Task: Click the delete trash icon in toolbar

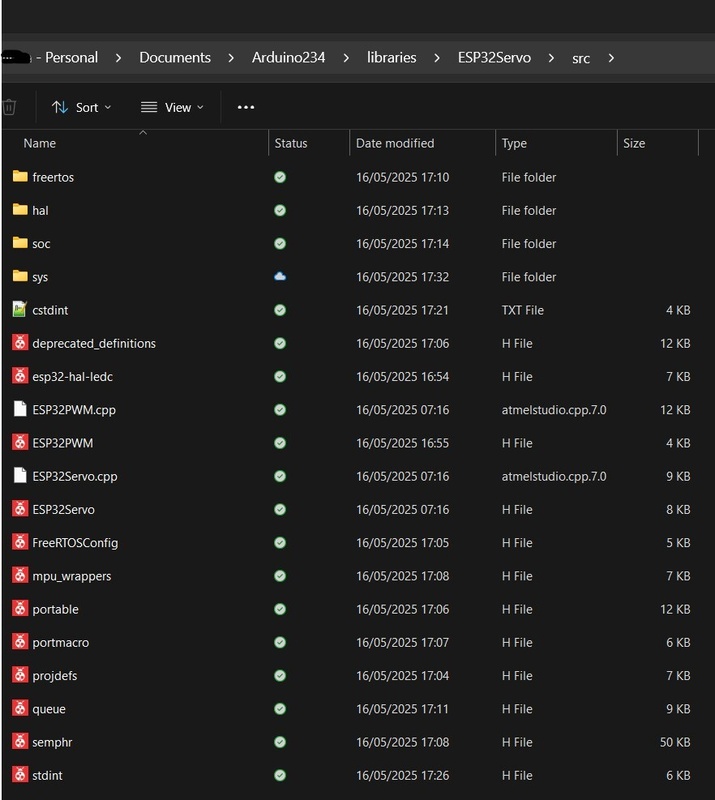Action: pos(9,107)
